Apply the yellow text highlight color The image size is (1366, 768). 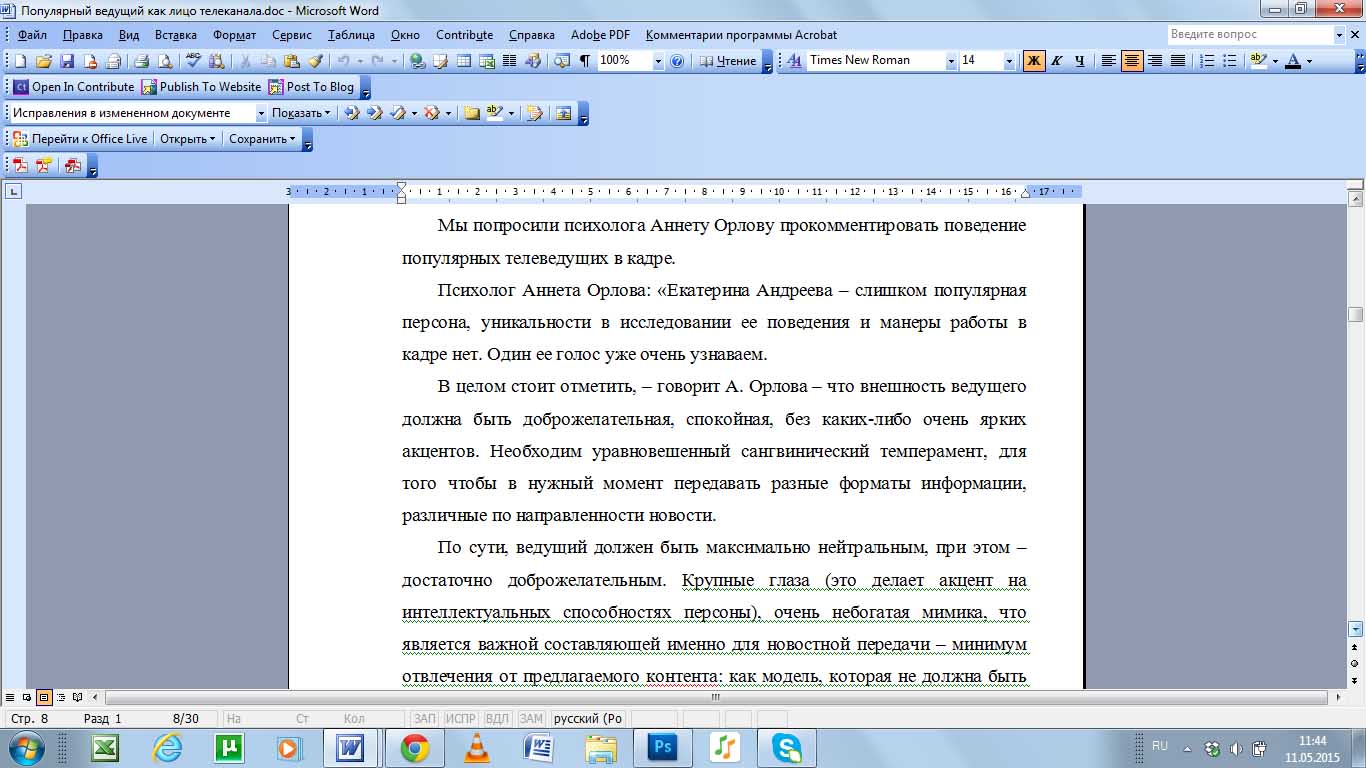pyautogui.click(x=1257, y=61)
